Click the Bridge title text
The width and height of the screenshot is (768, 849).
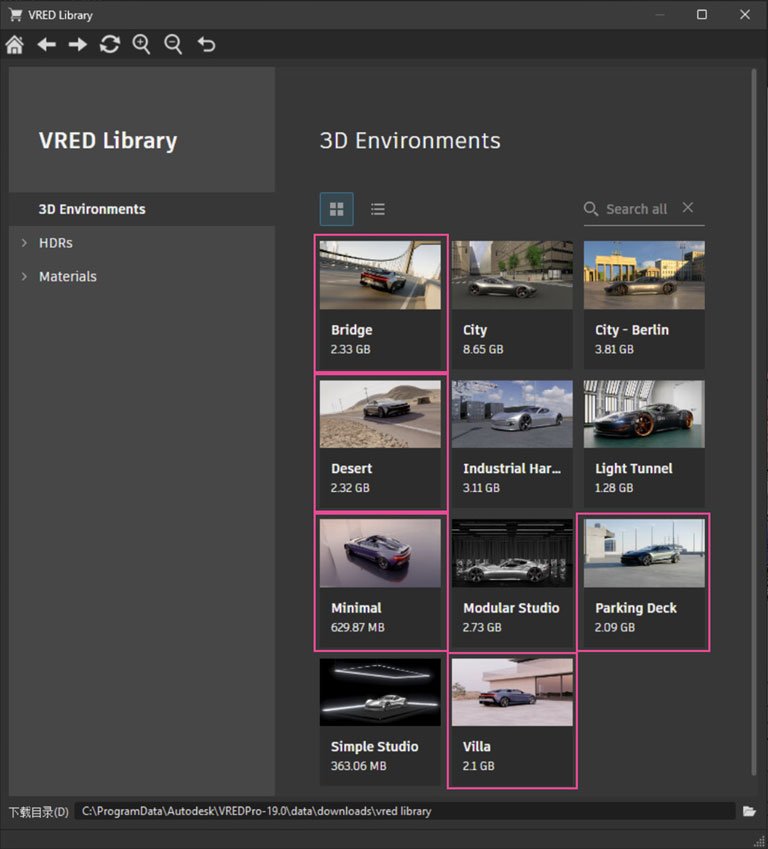pyautogui.click(x=352, y=330)
